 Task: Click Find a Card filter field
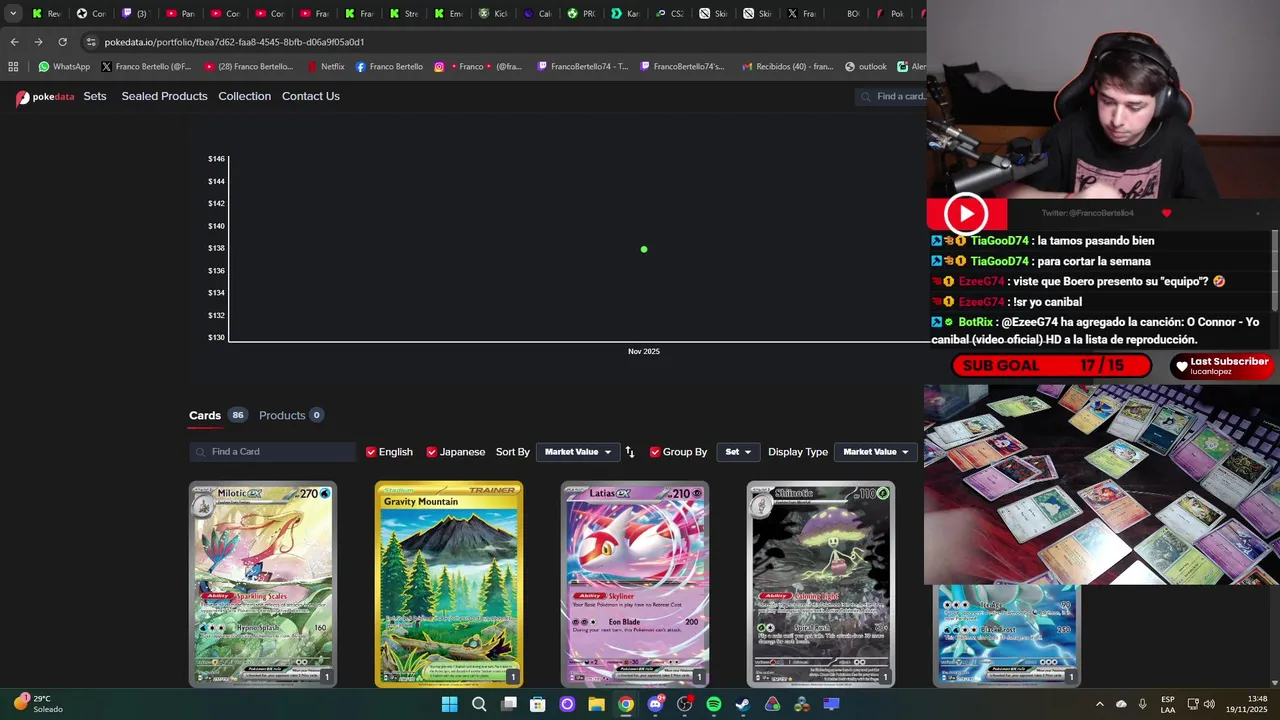pyautogui.click(x=272, y=452)
